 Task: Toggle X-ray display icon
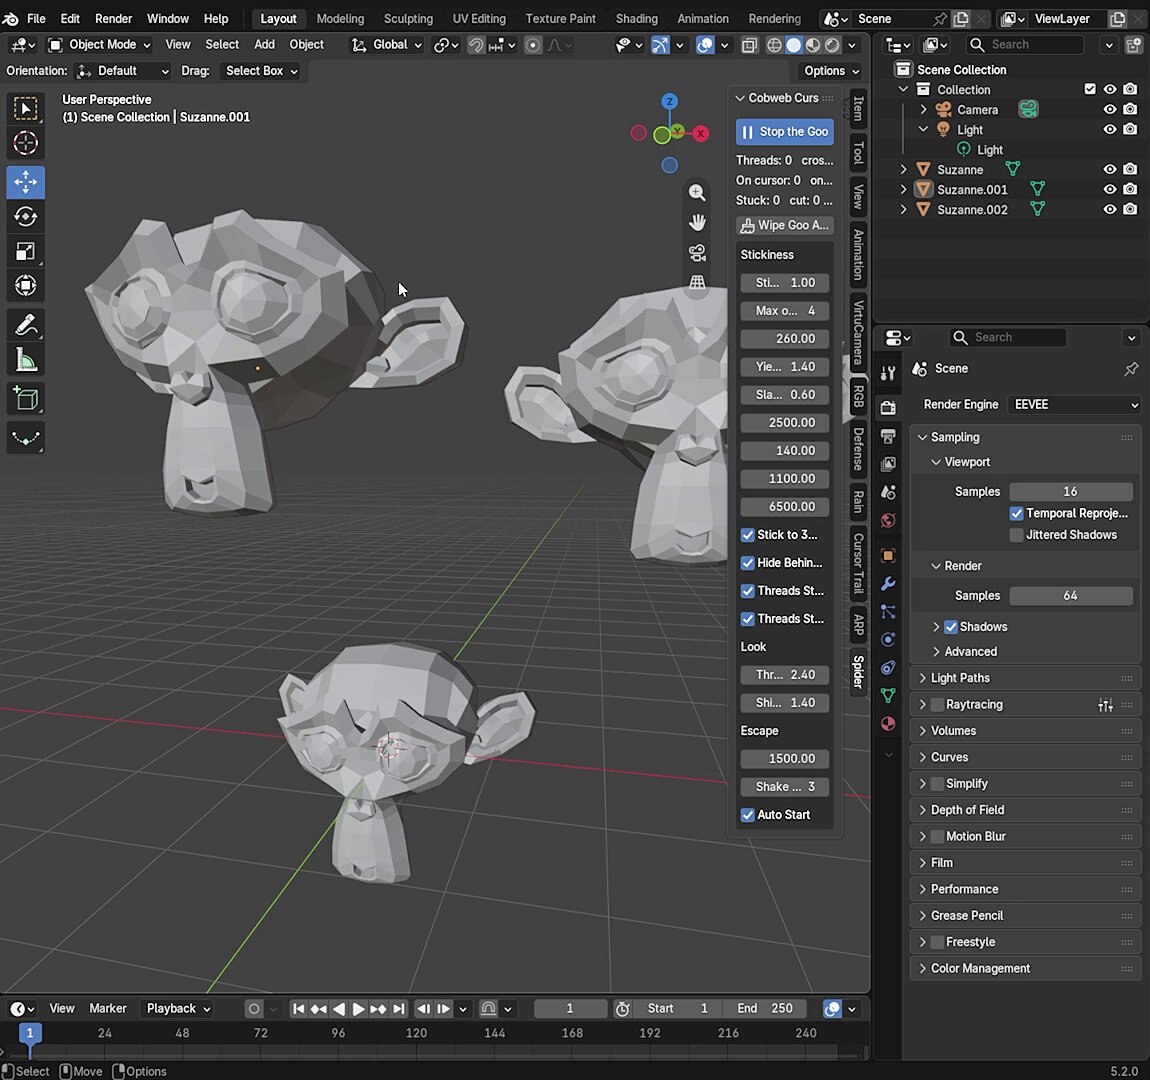pyautogui.click(x=749, y=45)
